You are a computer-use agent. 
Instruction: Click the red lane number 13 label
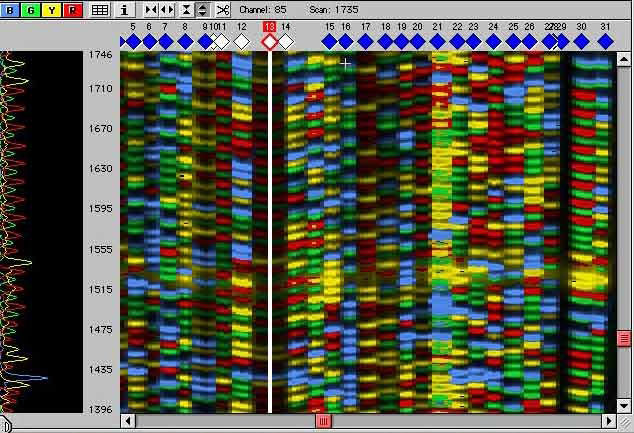(269, 27)
